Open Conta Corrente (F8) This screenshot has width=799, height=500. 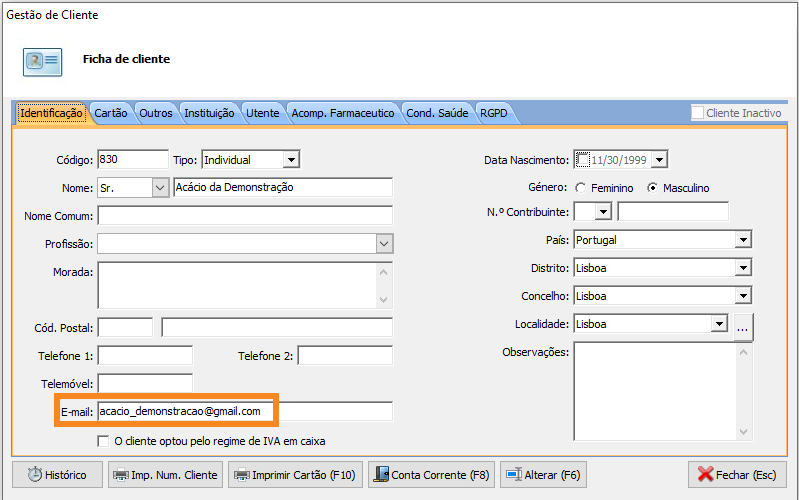[x=431, y=475]
